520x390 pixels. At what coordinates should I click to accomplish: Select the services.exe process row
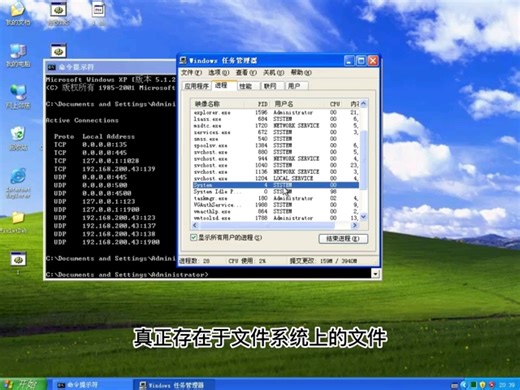(x=276, y=132)
